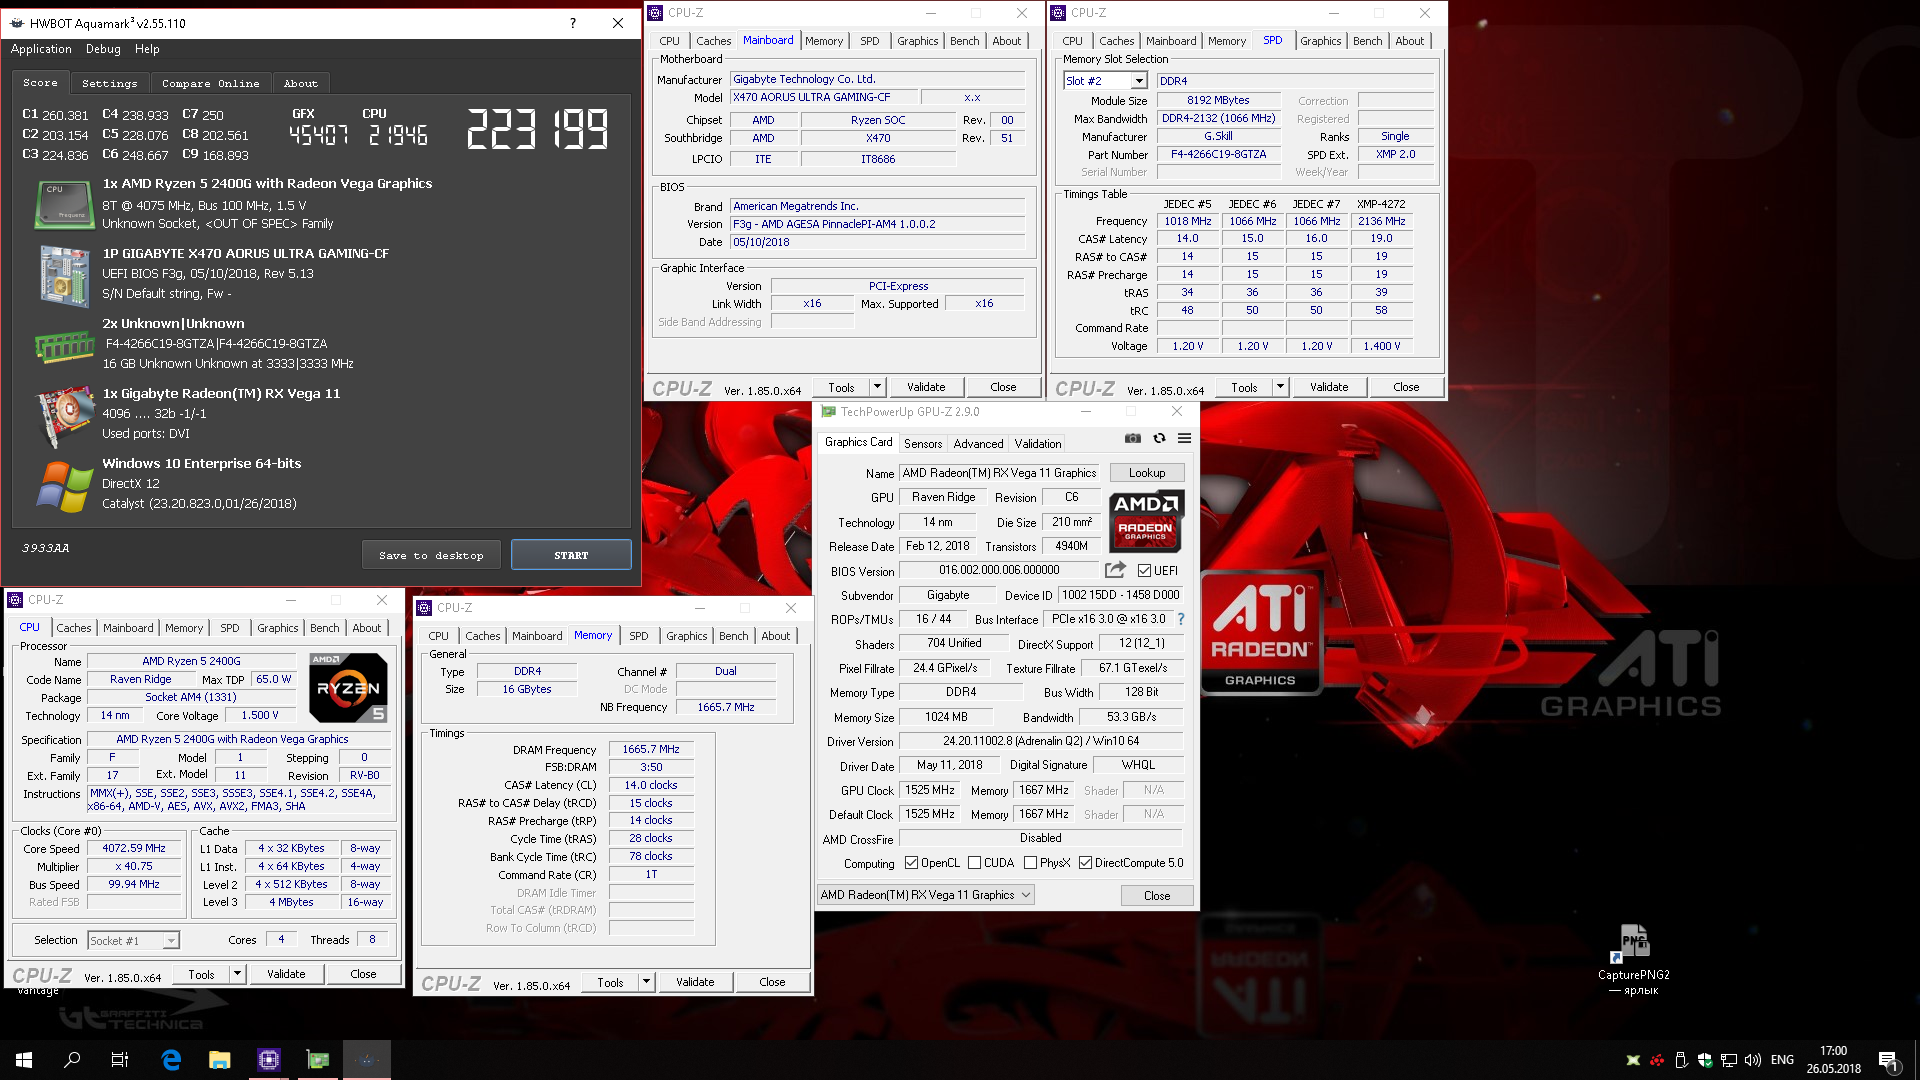Toggle the PhysX checkbox
This screenshot has width=1920, height=1080.
[1030, 863]
